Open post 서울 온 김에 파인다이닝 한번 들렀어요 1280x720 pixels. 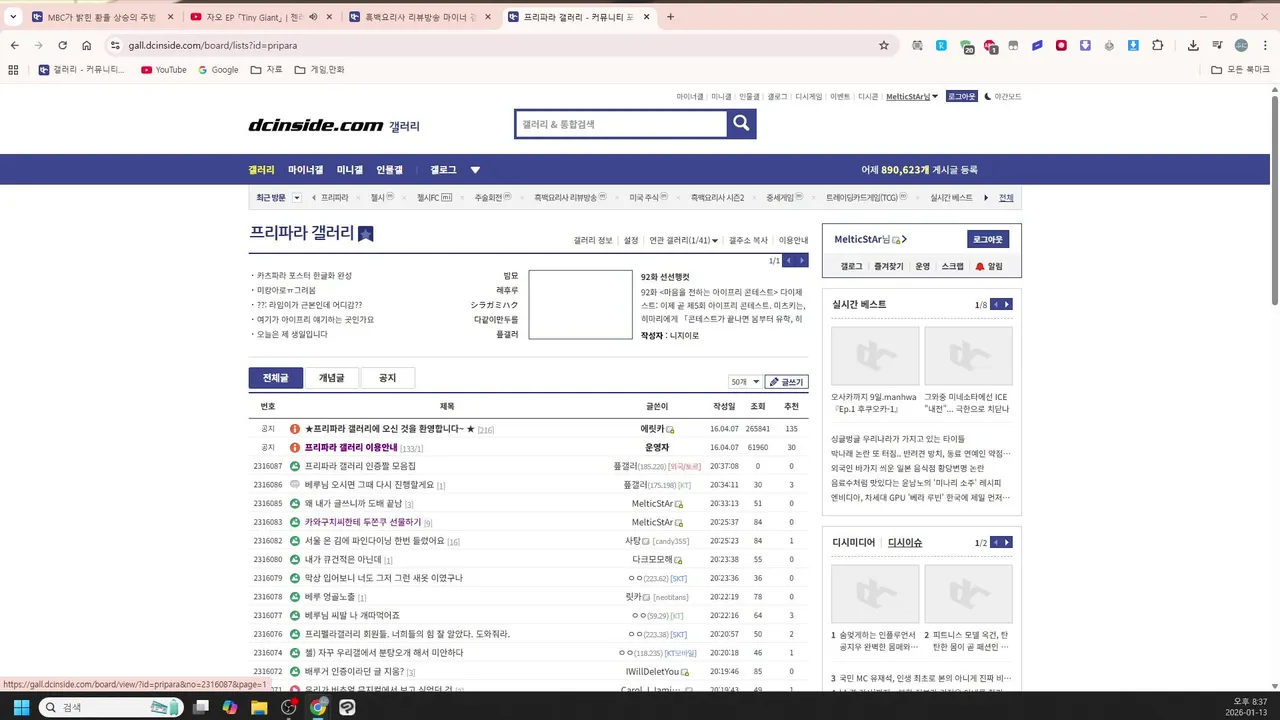374,541
